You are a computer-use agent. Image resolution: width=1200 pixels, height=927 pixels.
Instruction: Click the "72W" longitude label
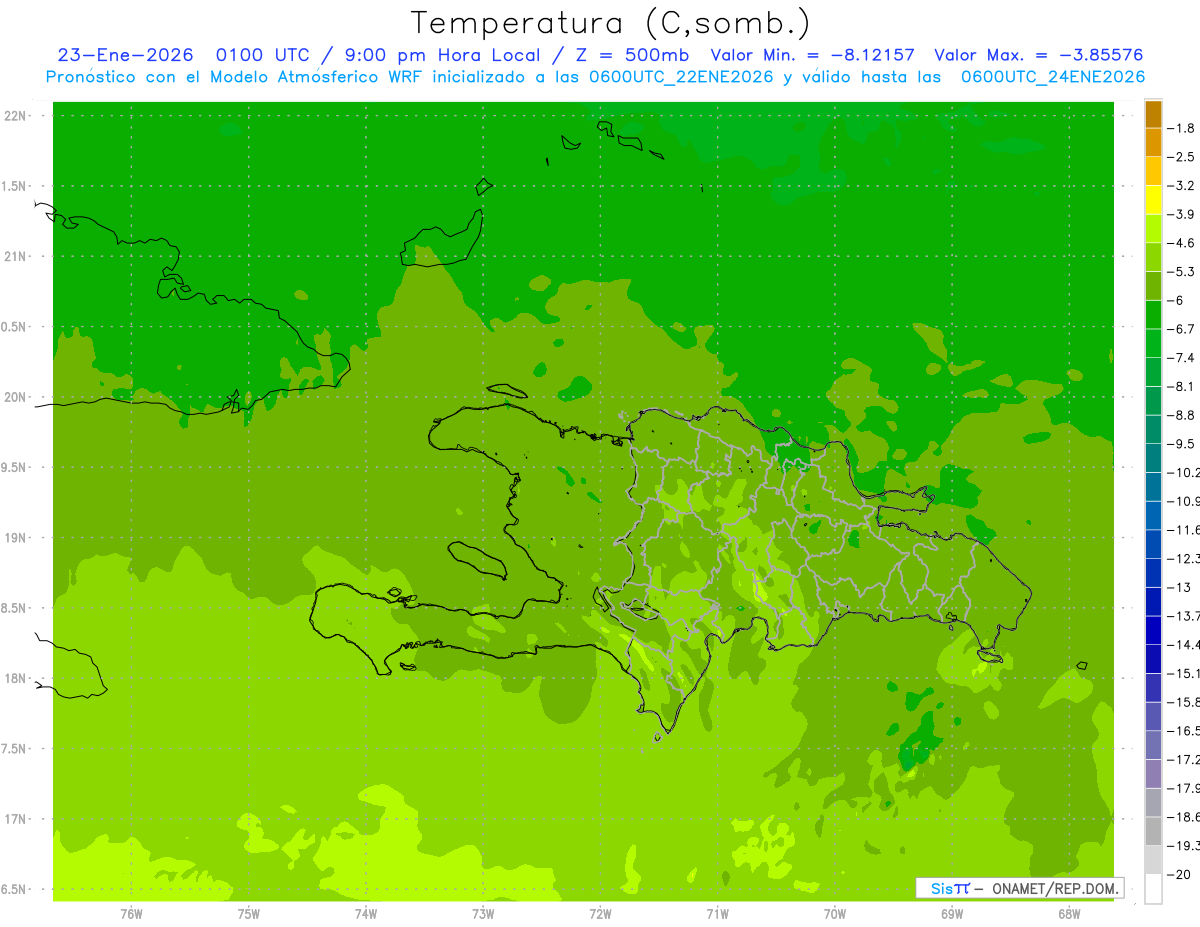(600, 914)
